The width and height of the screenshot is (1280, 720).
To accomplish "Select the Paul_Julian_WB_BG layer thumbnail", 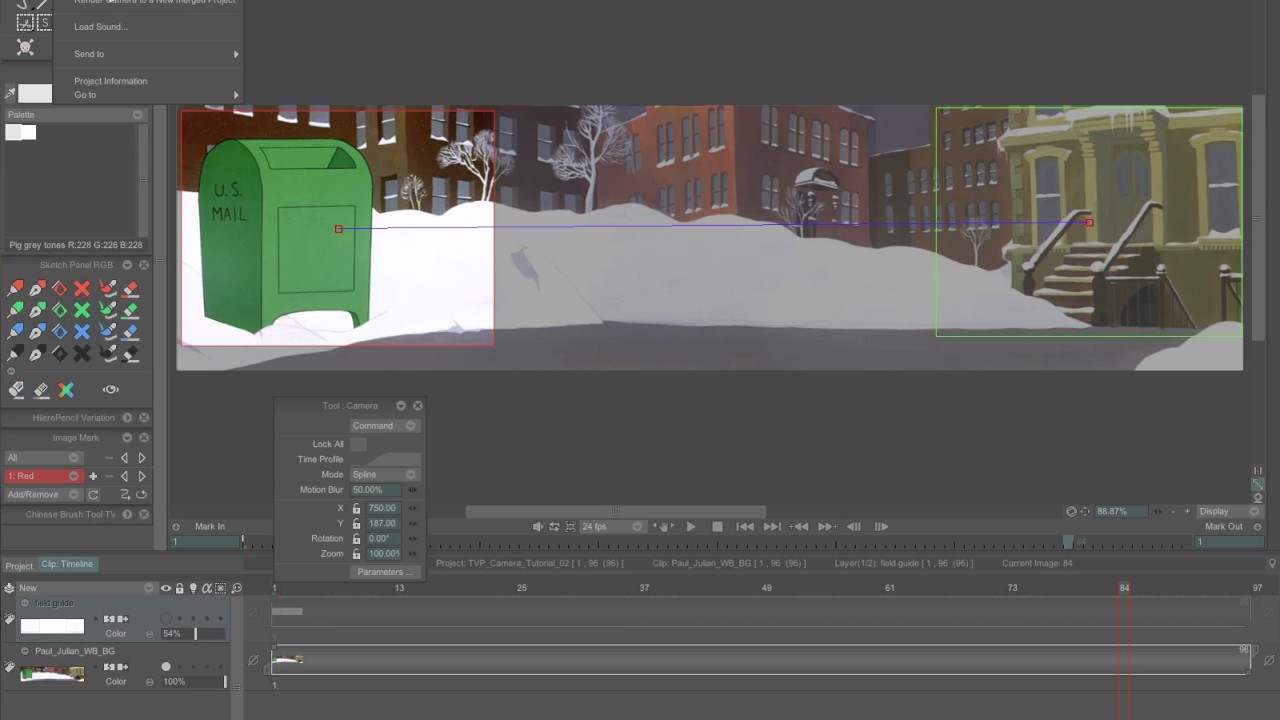I will tap(53, 673).
